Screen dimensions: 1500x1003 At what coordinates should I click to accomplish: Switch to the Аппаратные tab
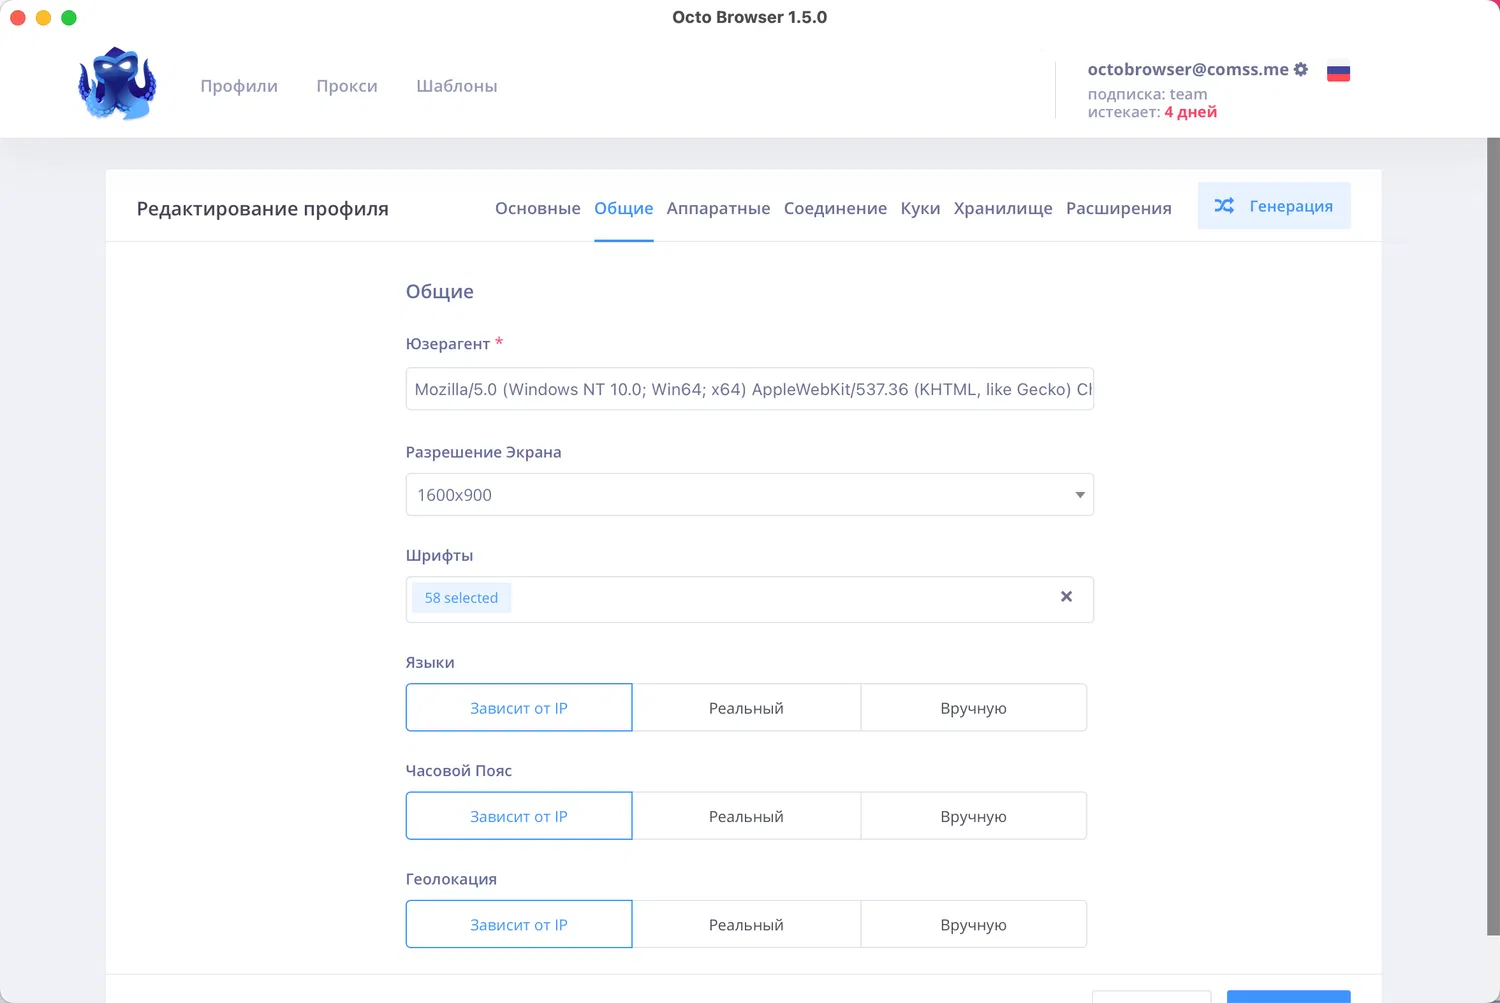pos(718,208)
